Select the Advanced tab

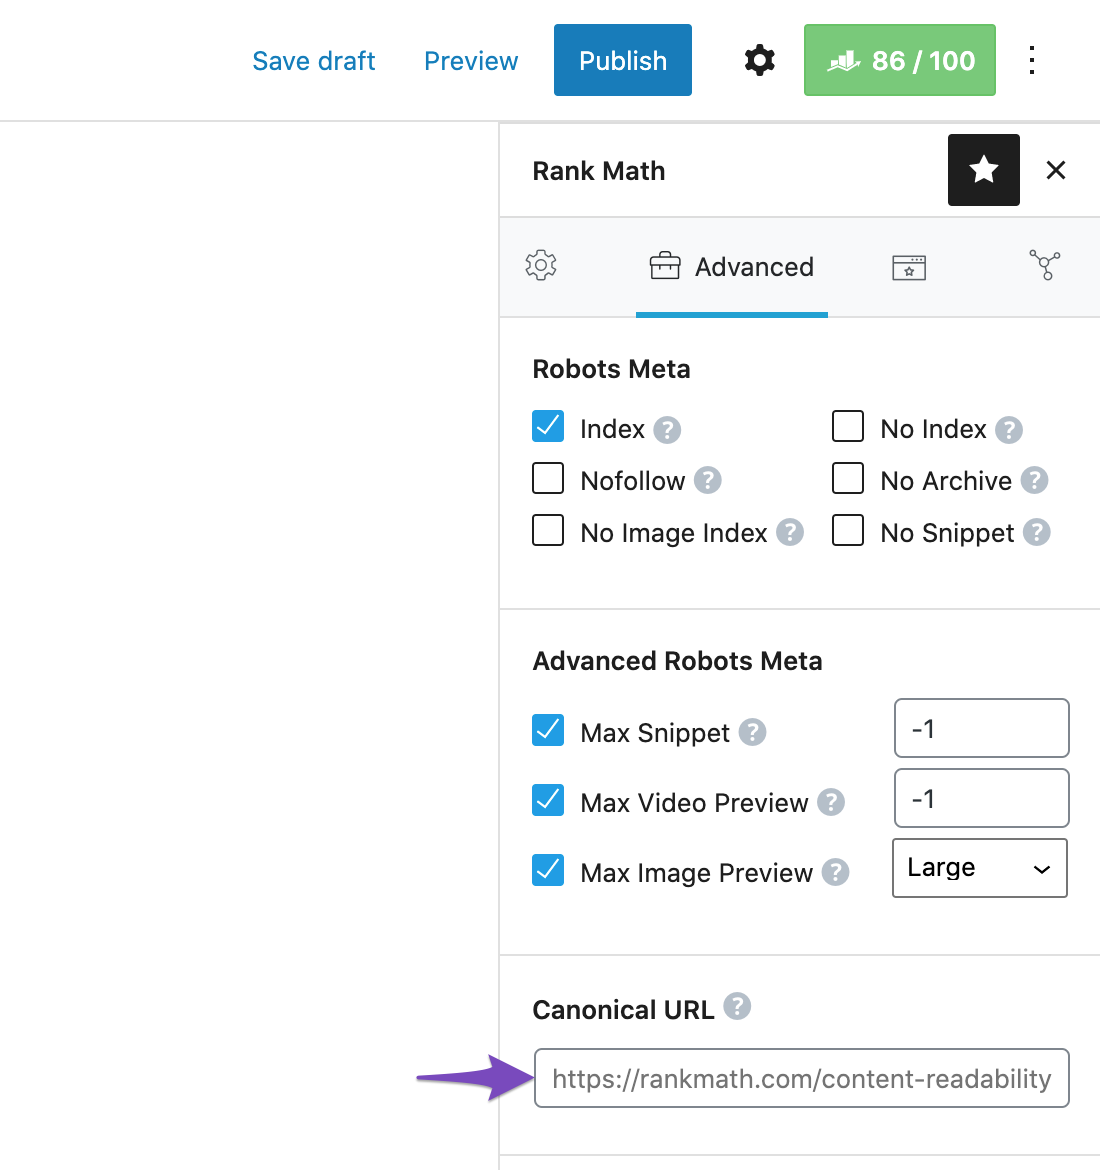pos(731,266)
